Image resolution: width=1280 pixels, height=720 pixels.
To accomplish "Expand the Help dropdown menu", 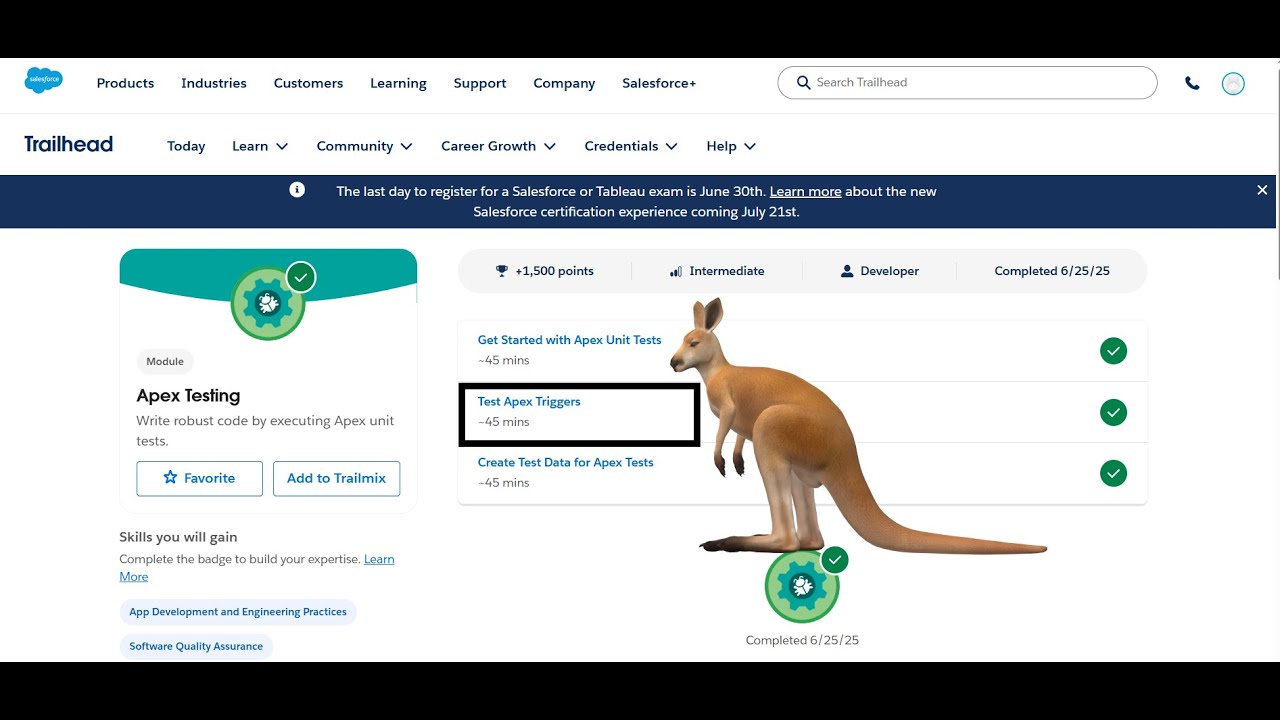I will pos(731,146).
